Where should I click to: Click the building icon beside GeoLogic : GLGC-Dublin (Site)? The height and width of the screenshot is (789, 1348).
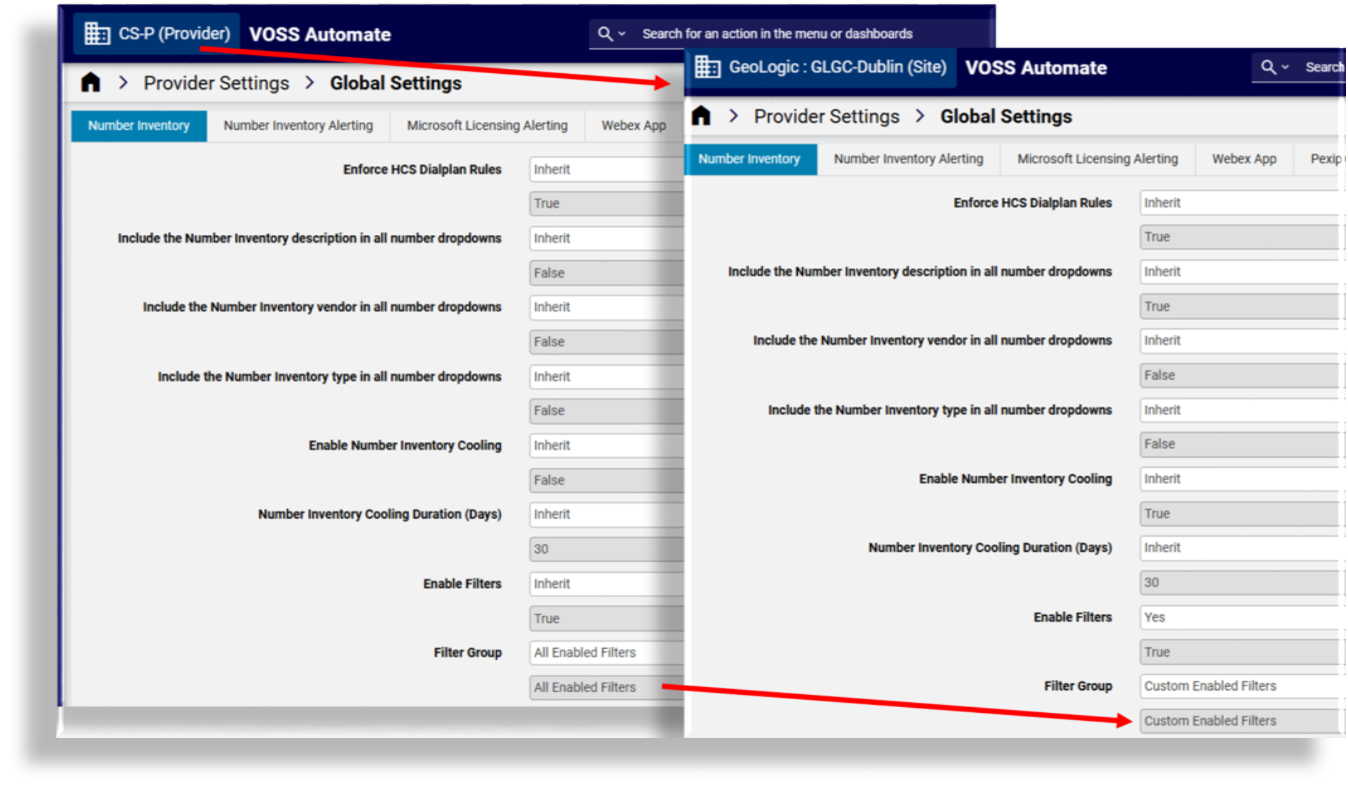[x=707, y=67]
